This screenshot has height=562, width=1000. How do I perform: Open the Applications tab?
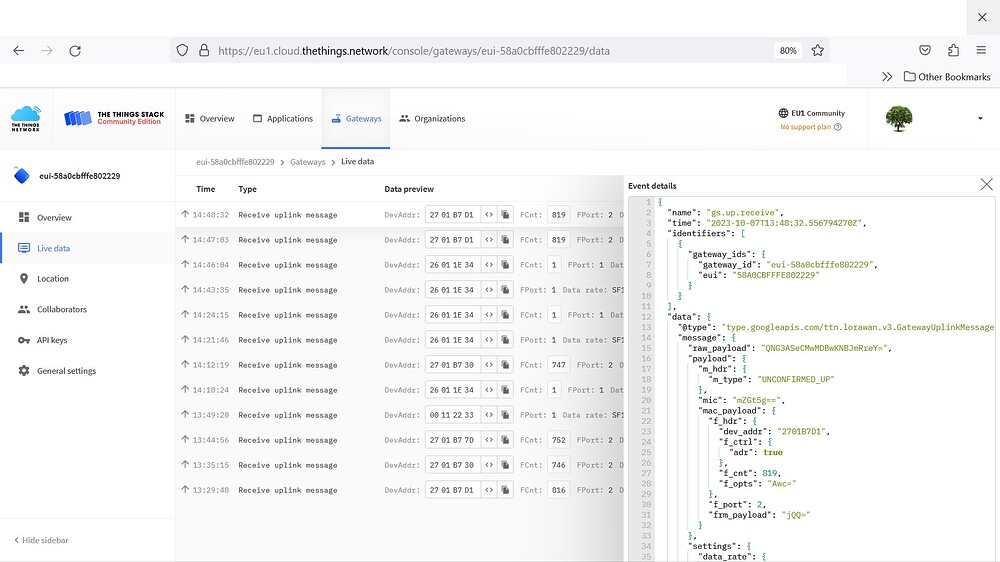[x=283, y=119]
